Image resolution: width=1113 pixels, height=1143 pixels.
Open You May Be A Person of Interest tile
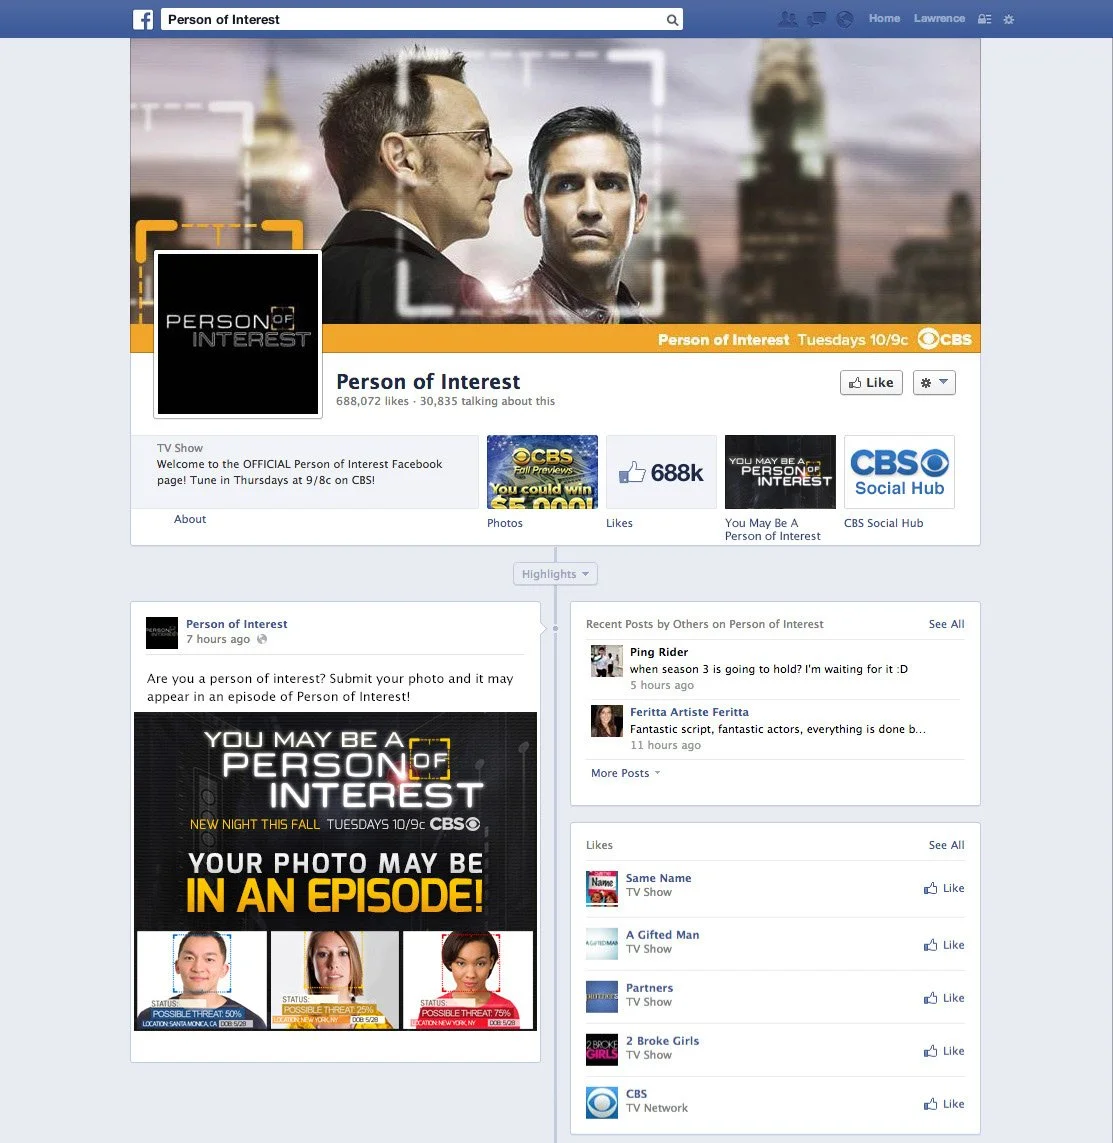click(x=780, y=472)
